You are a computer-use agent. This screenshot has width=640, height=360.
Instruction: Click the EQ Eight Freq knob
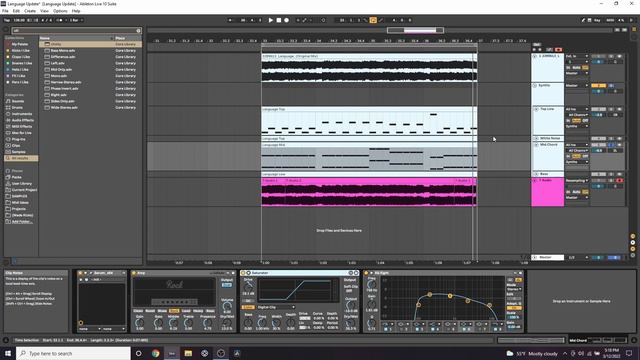point(371,284)
